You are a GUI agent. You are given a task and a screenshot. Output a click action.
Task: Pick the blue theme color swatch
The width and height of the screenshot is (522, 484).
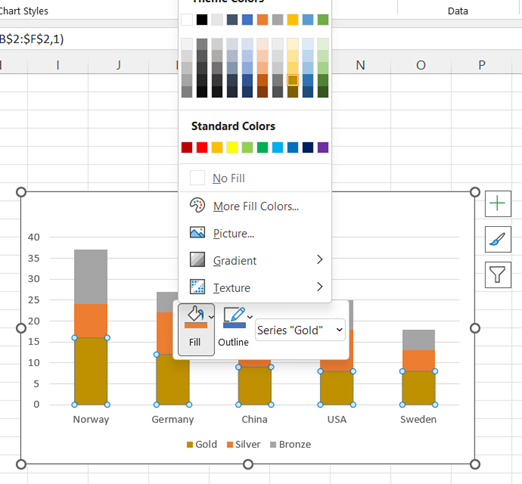point(247,20)
